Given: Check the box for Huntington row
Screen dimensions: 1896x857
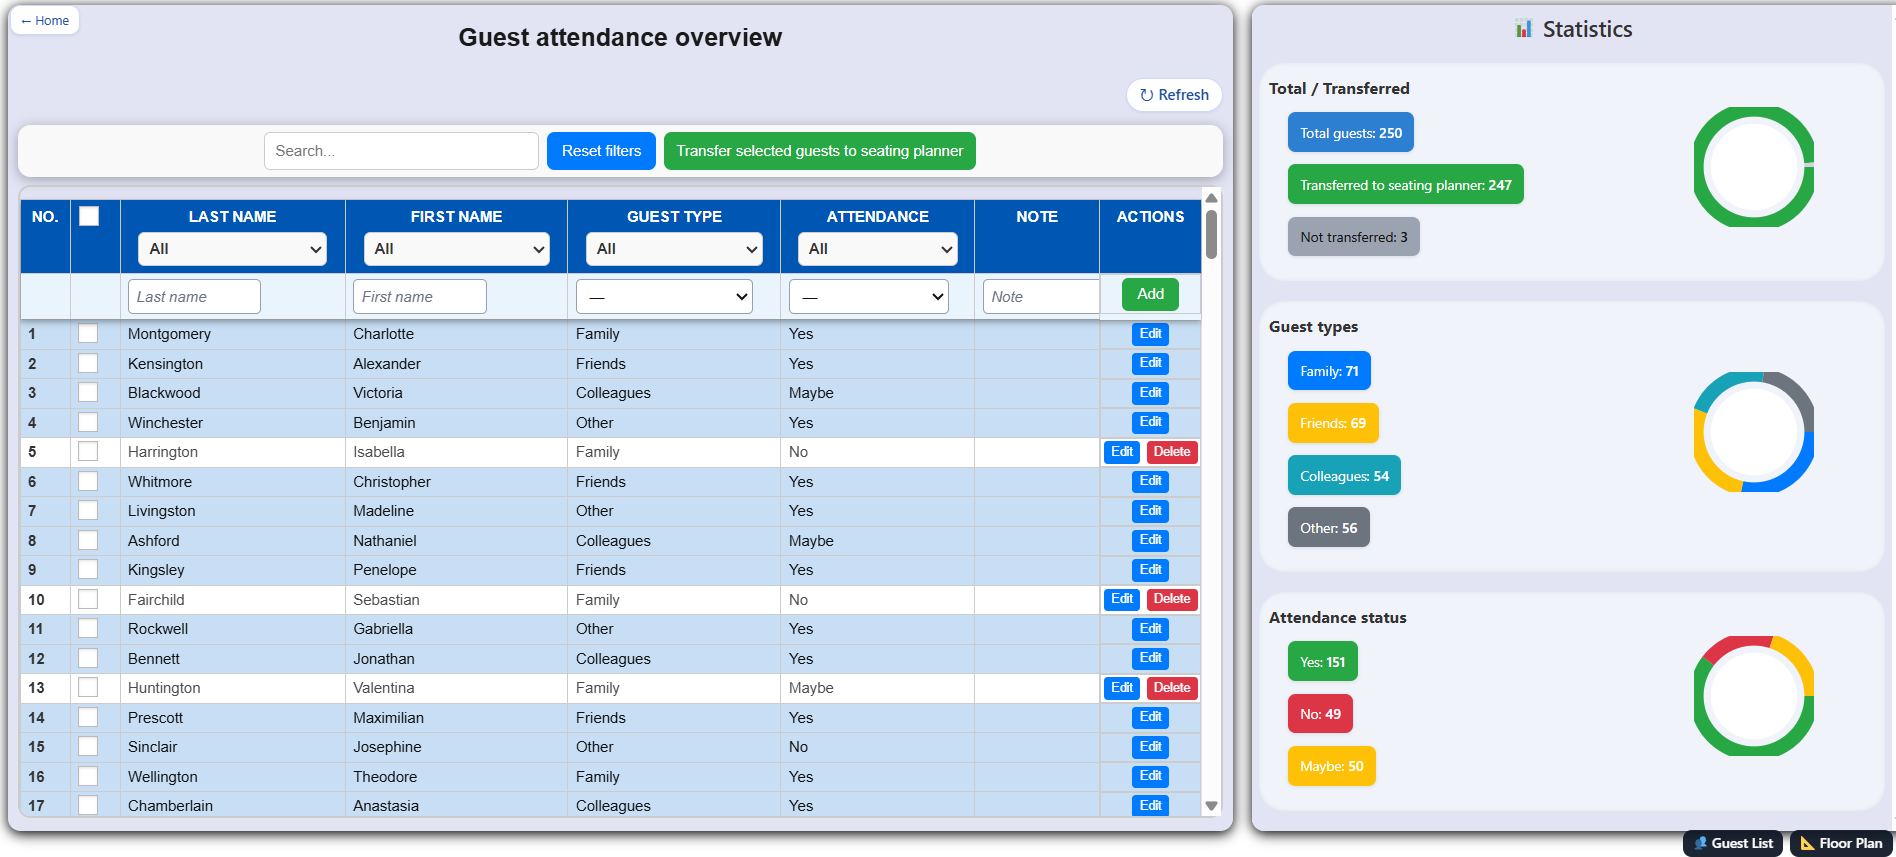Looking at the screenshot, I should click(x=88, y=688).
